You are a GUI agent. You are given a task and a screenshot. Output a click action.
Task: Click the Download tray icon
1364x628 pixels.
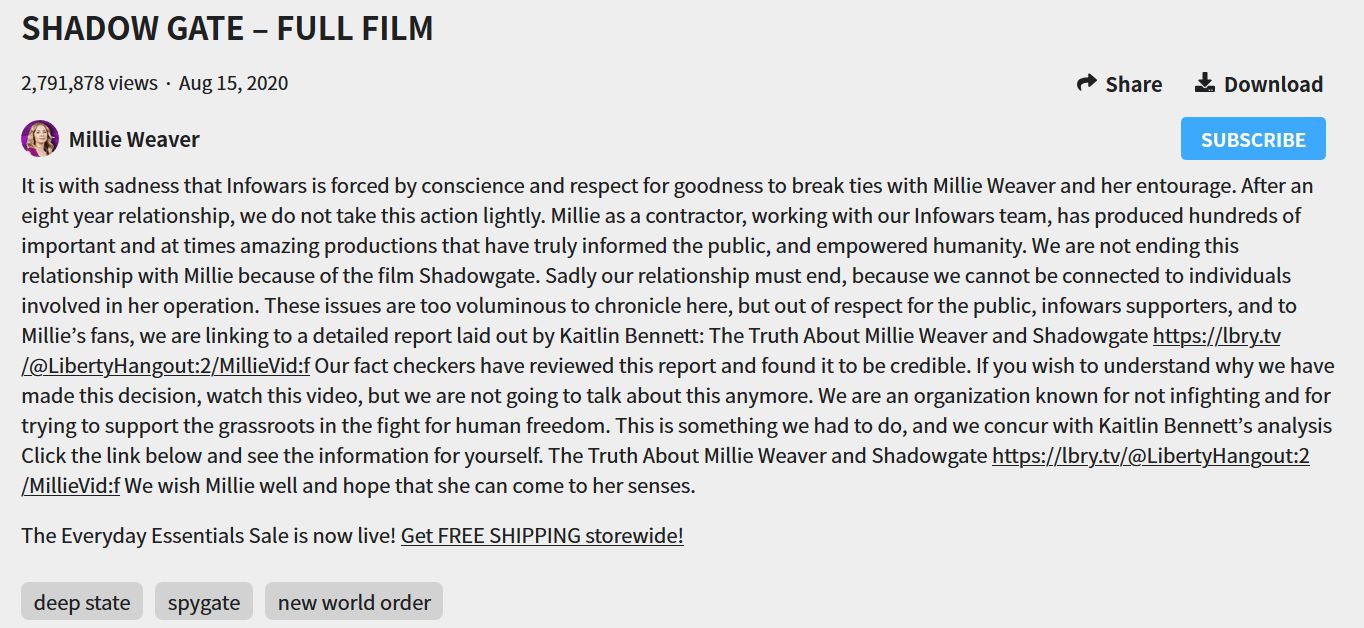[1205, 83]
